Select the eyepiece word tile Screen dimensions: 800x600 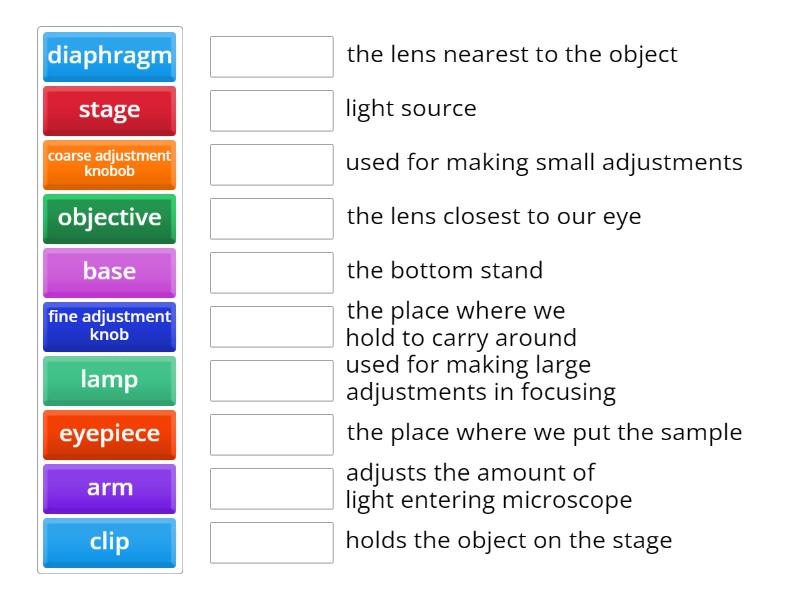109,434
